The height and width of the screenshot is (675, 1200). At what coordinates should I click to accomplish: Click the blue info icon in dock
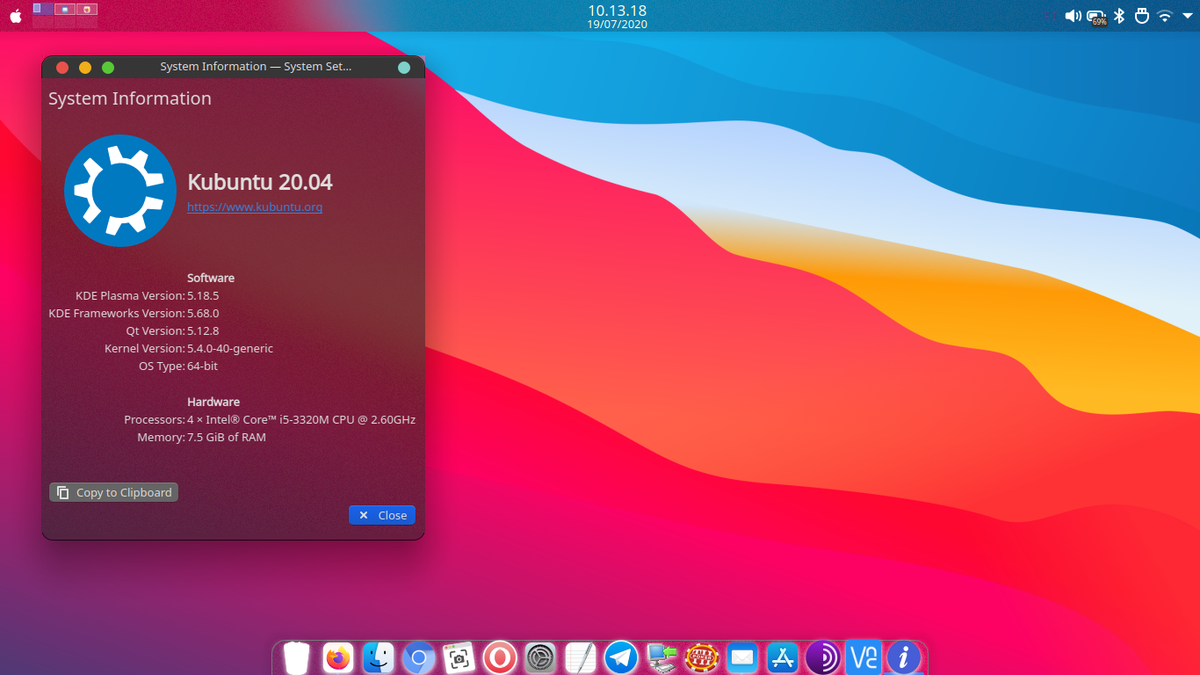[904, 657]
